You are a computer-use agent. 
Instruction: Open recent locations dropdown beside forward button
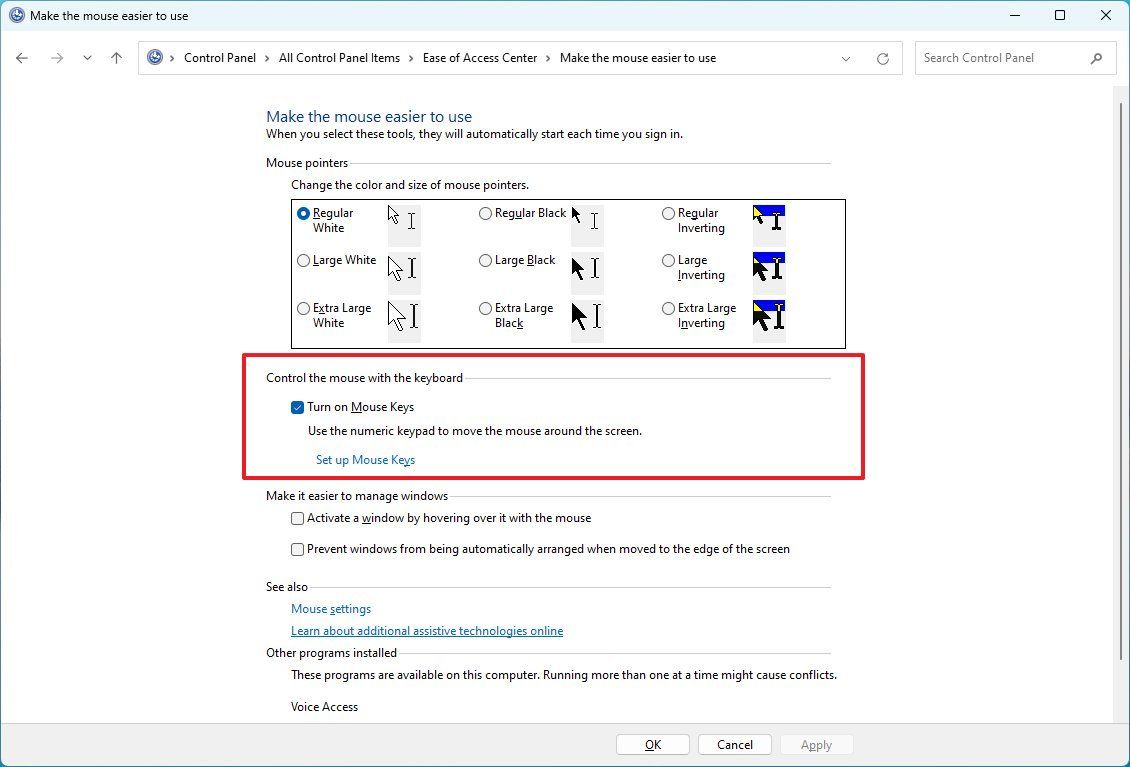[x=87, y=58]
